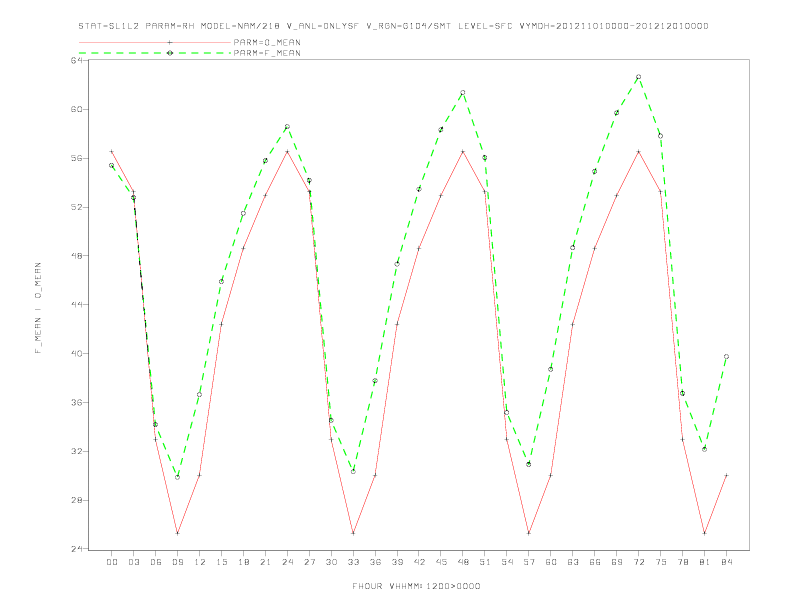Screen dimensions: 792x612
Task: Click the x-axis tick label 15
Action: click(221, 562)
